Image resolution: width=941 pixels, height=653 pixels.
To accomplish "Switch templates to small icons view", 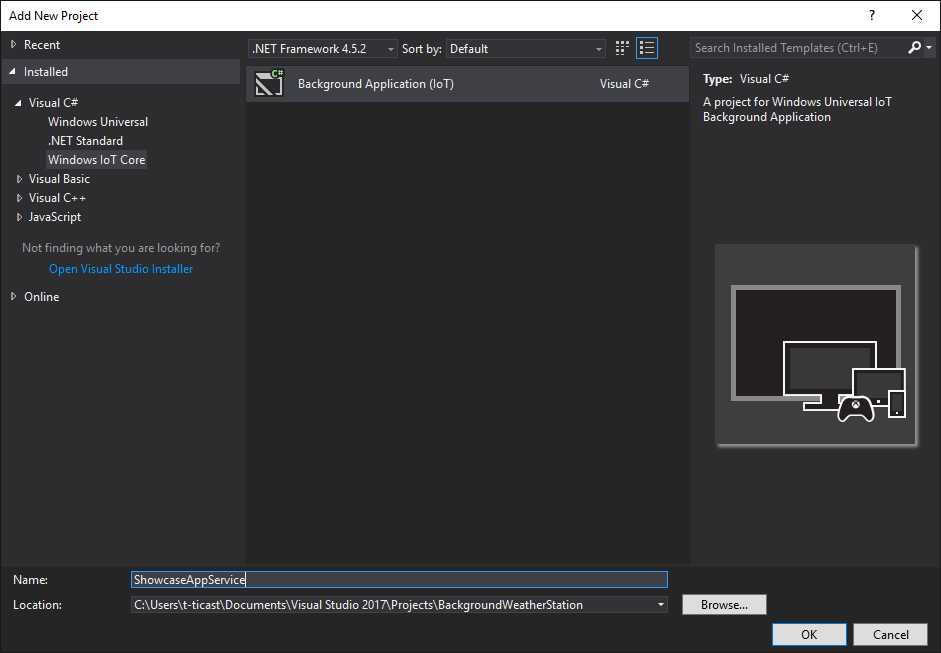I will point(621,47).
